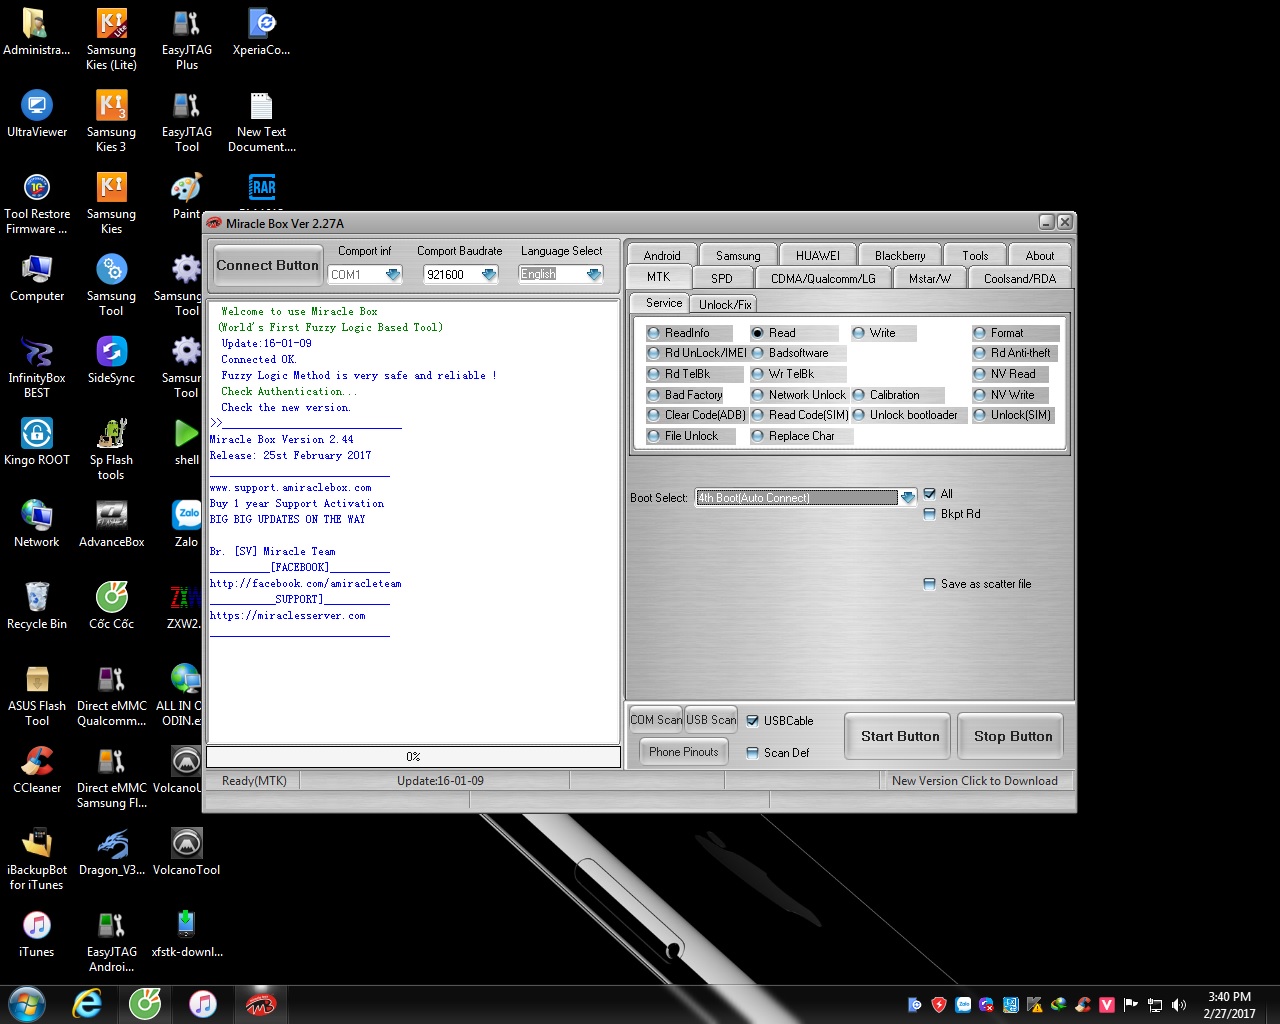Open xfstk-downloader desktop icon
The height and width of the screenshot is (1024, 1280).
(x=187, y=933)
